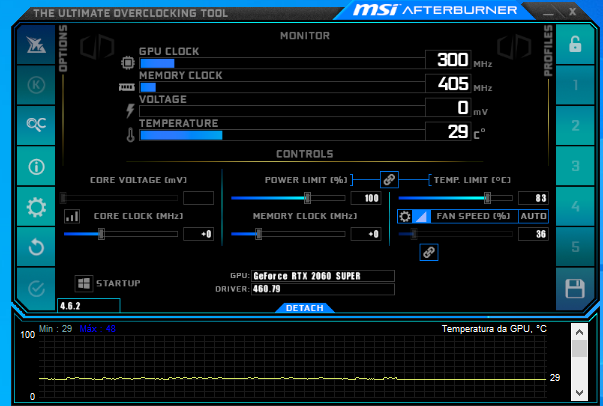This screenshot has height=406, width=603.
Task: Toggle AUTO fan speed mode
Action: (x=533, y=216)
